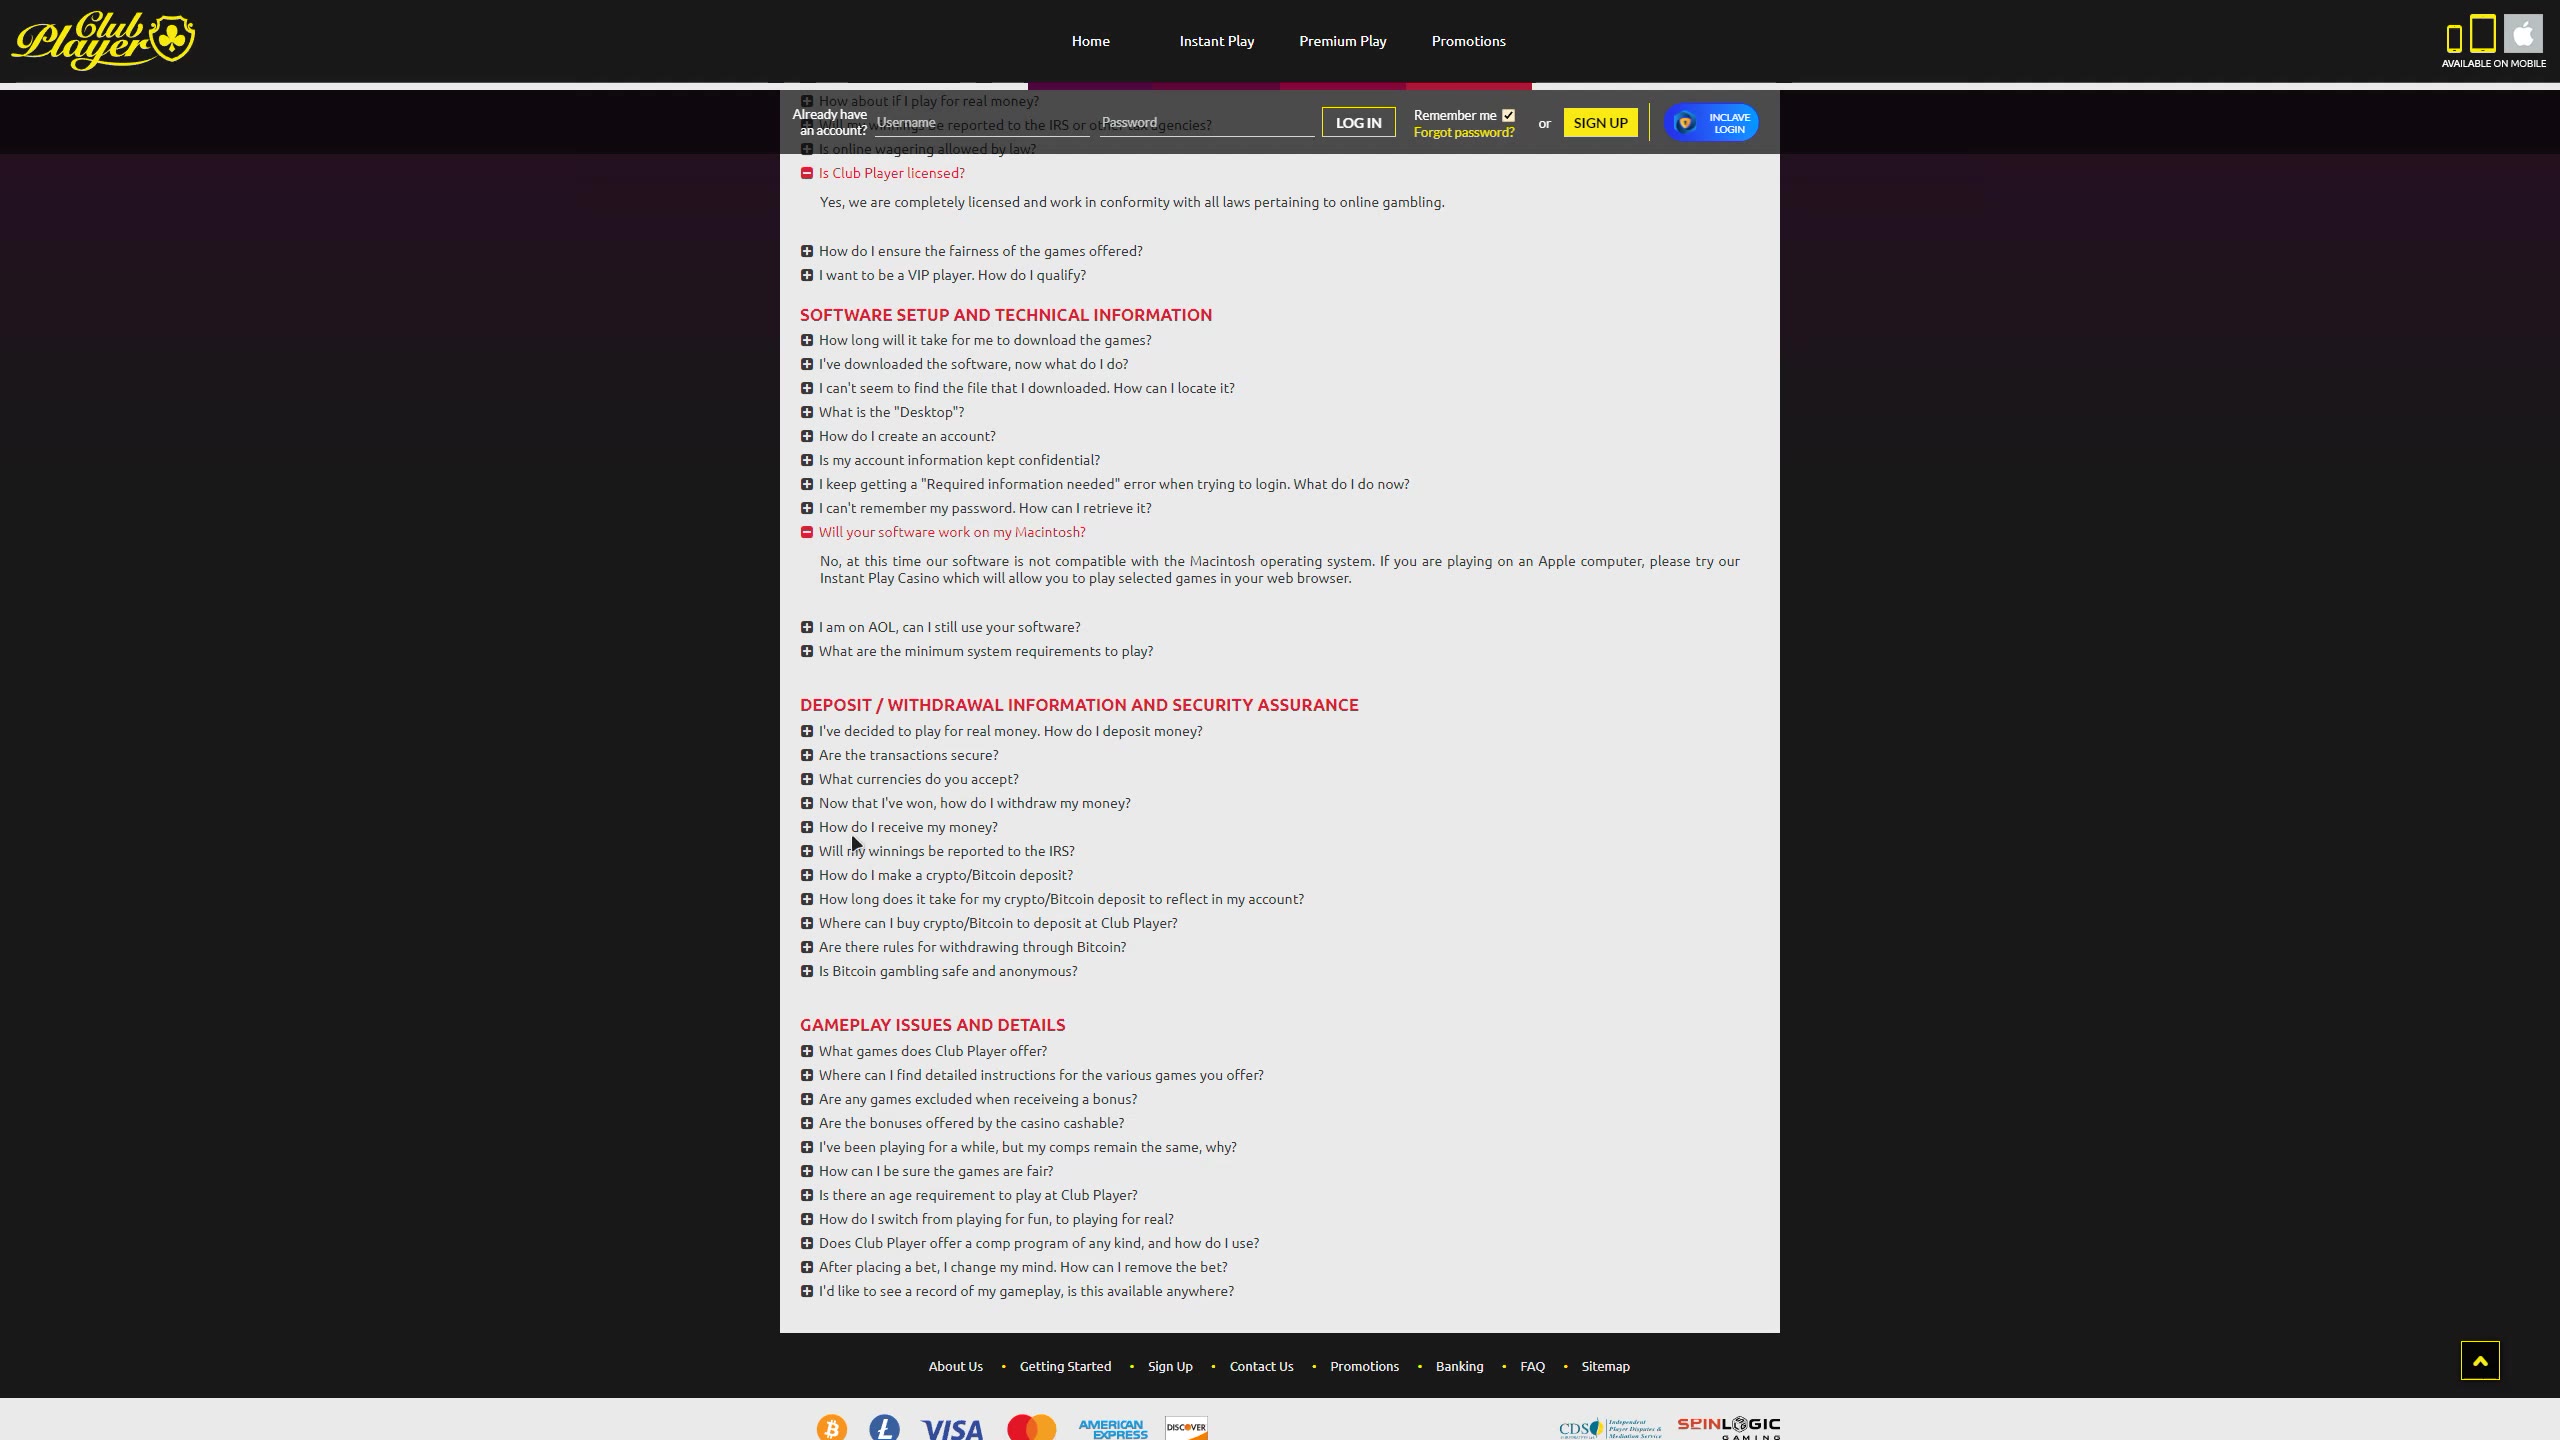The height and width of the screenshot is (1440, 2560).
Task: Click the Club Player logo
Action: click(x=103, y=41)
